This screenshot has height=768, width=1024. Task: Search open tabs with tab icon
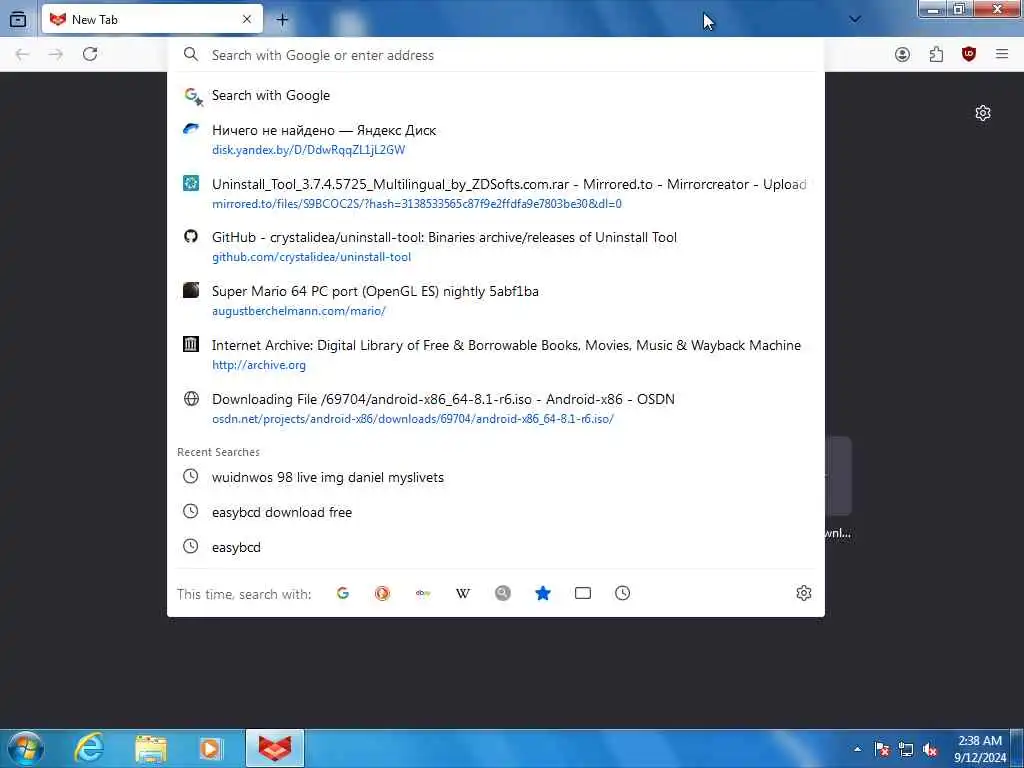pos(583,593)
